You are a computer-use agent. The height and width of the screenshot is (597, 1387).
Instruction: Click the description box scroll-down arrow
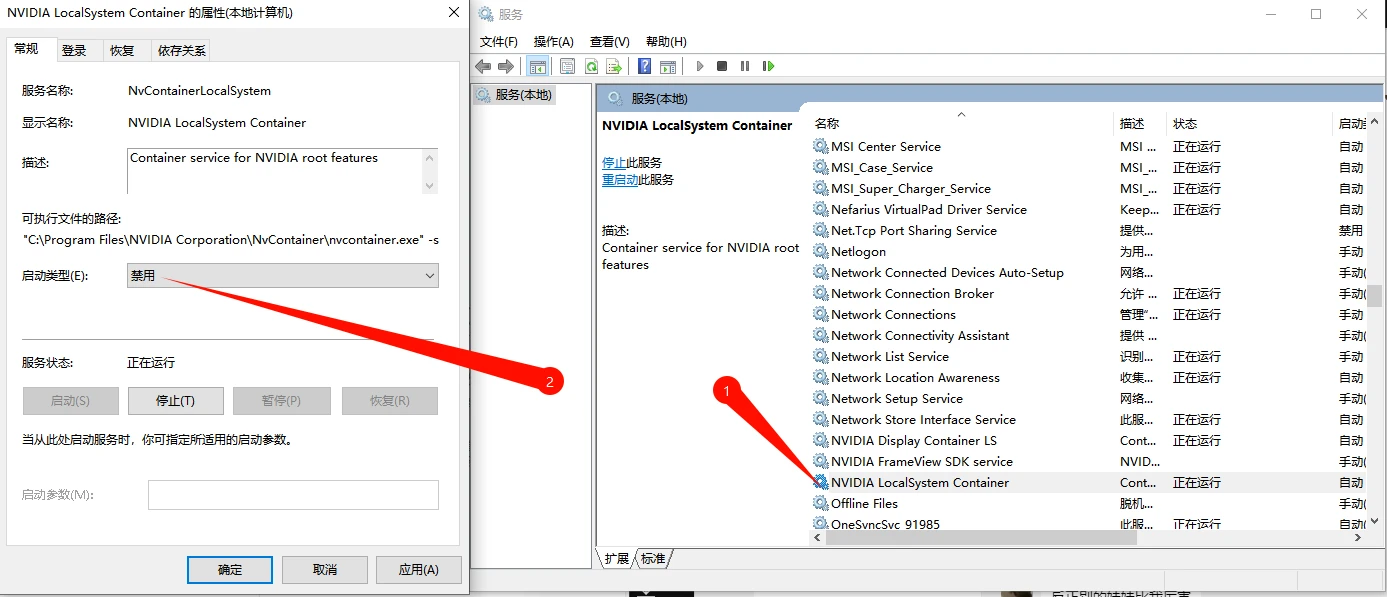[430, 186]
